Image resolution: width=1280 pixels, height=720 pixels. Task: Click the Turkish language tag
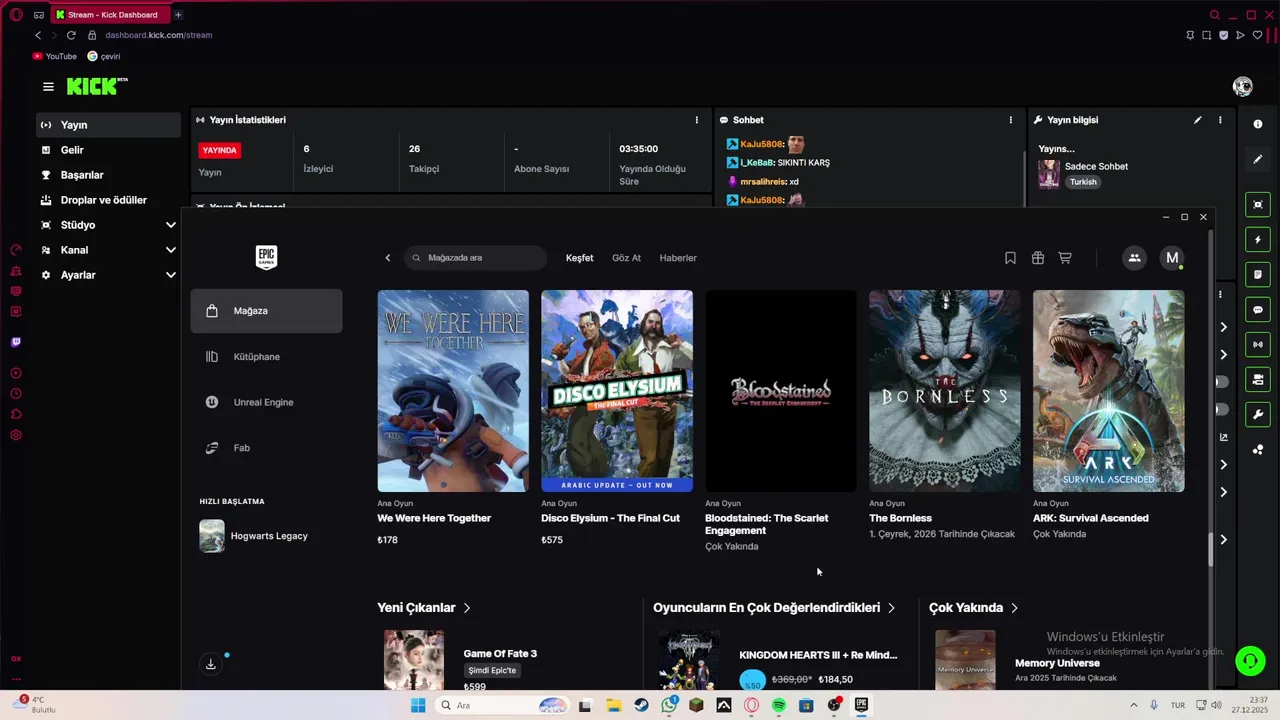click(1083, 182)
